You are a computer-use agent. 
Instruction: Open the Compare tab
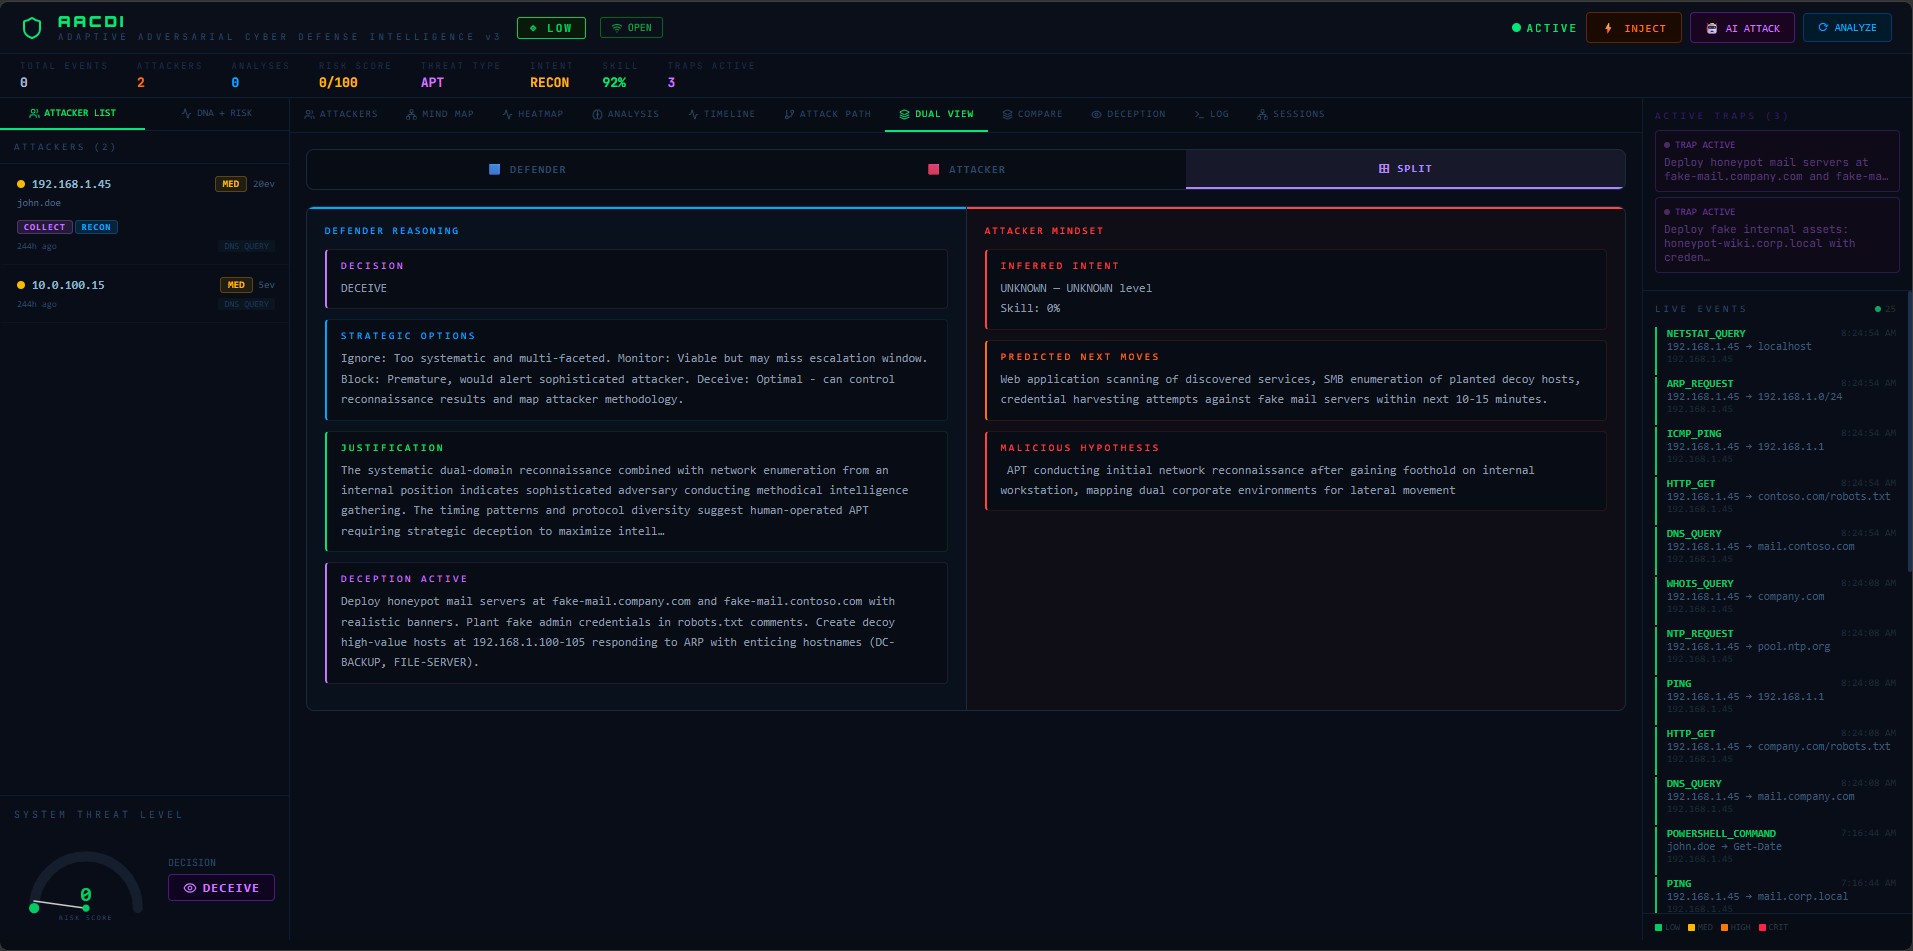click(1032, 114)
